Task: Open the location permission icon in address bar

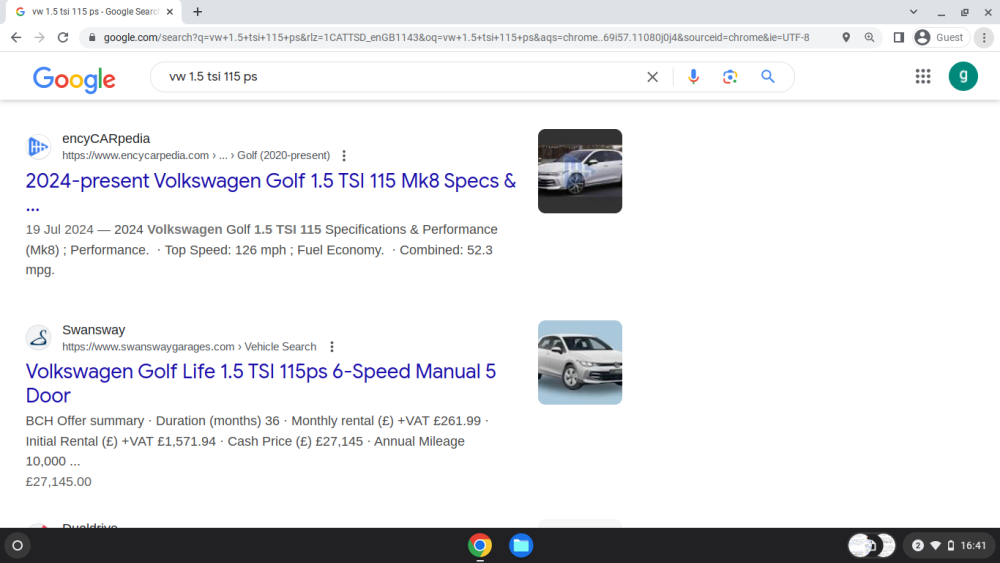Action: (846, 38)
